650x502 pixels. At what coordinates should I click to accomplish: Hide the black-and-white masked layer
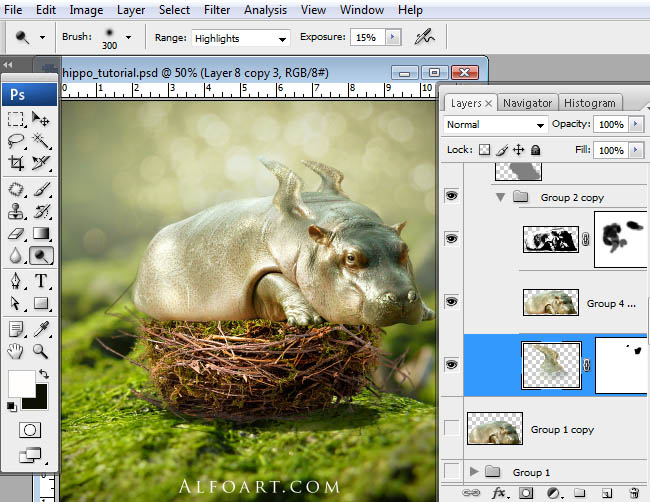tap(451, 239)
